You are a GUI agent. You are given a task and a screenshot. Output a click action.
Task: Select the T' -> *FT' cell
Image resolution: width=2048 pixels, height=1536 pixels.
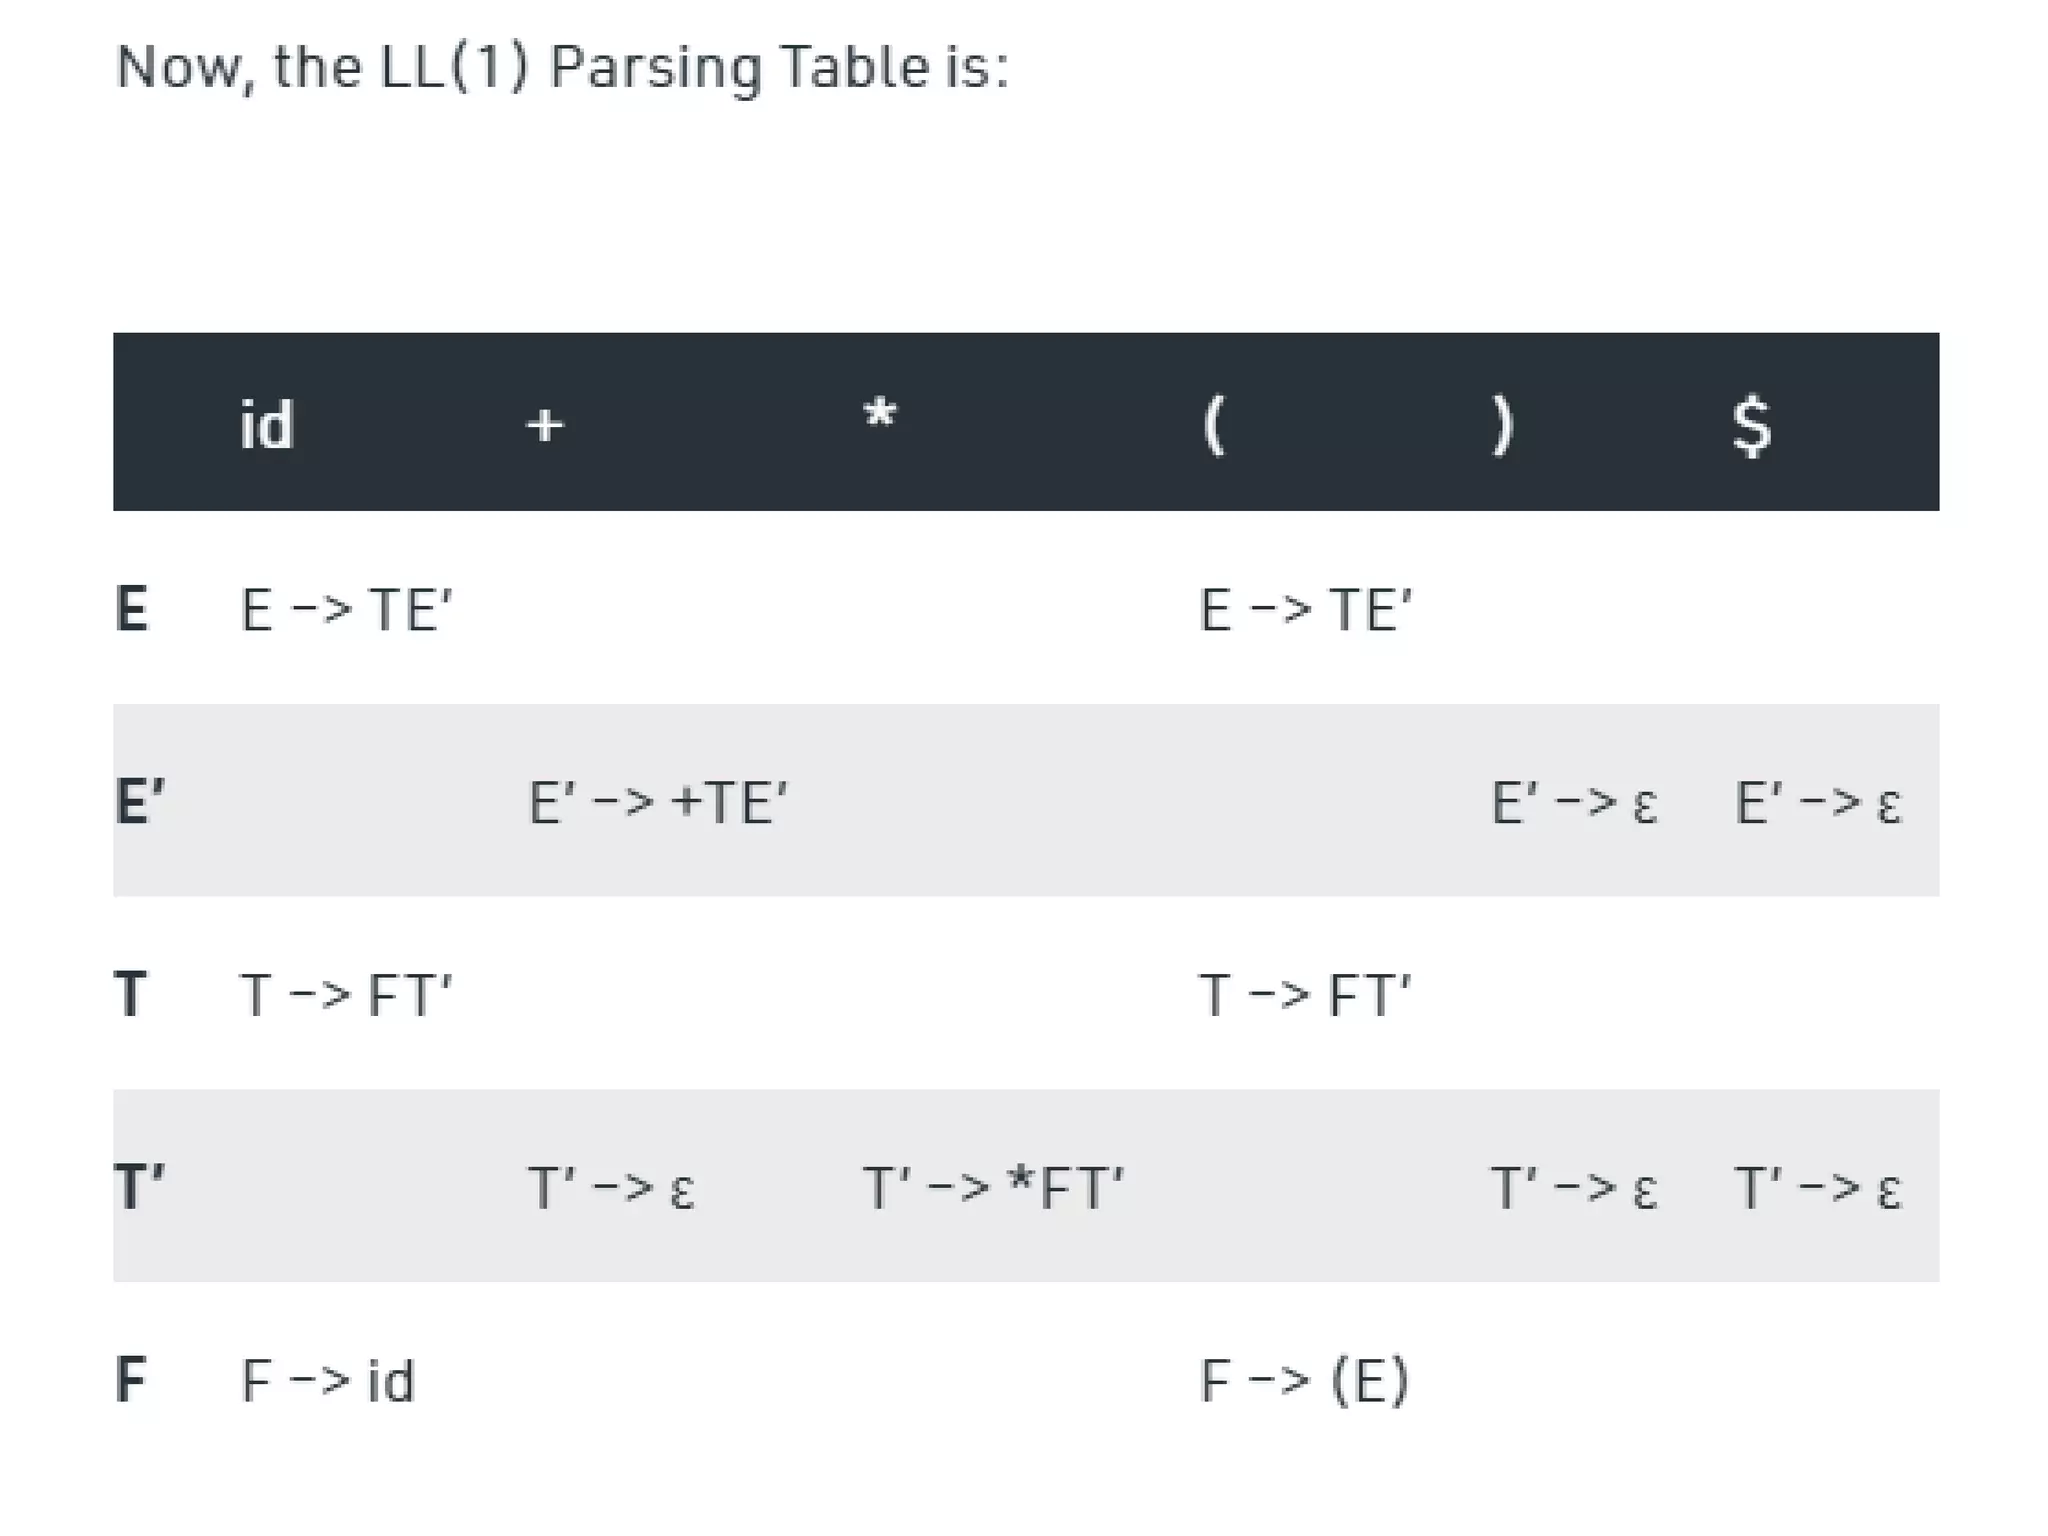pos(993,1188)
